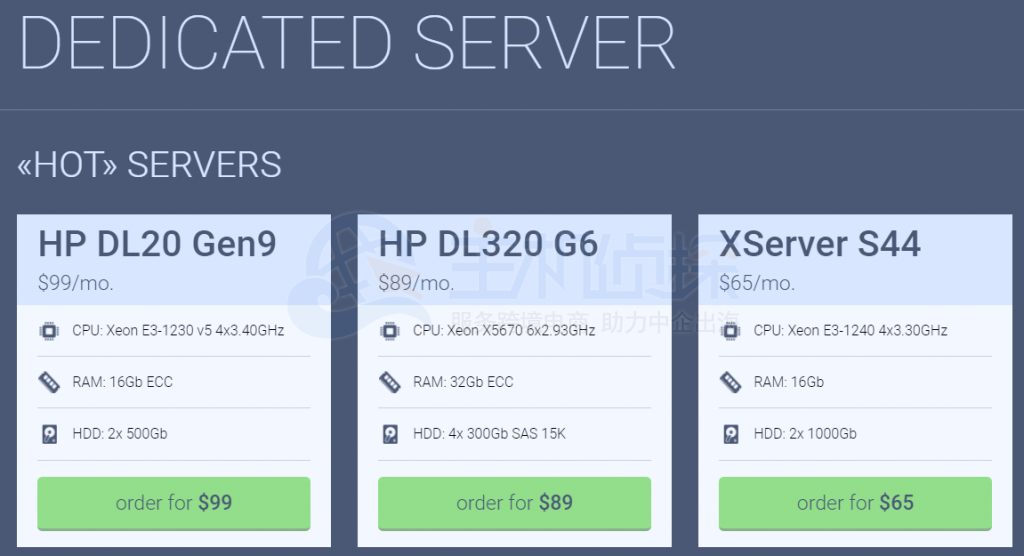
Task: Click RAM icon in HP DL20 Gen9 card
Action: [49, 382]
